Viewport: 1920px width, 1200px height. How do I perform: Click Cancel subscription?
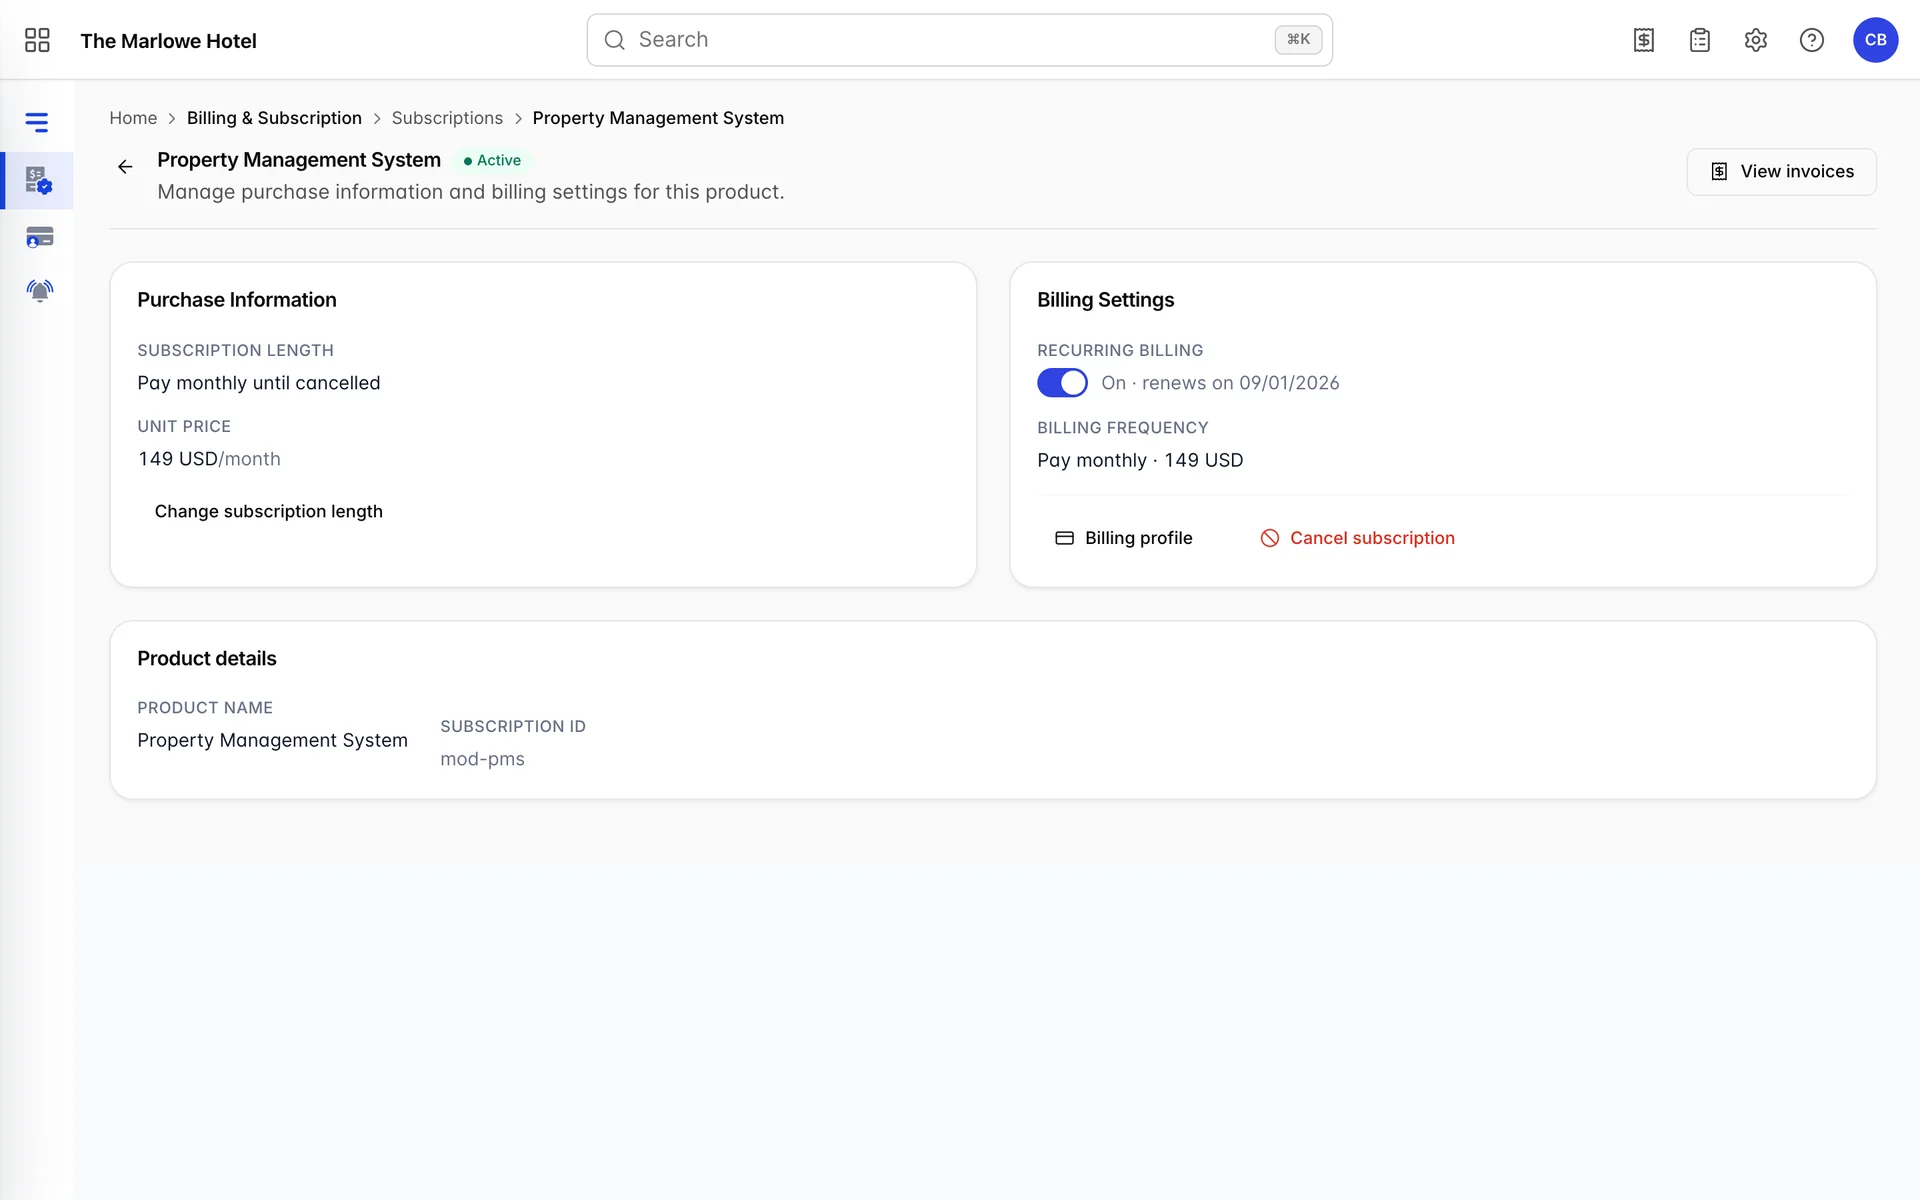coord(1357,538)
